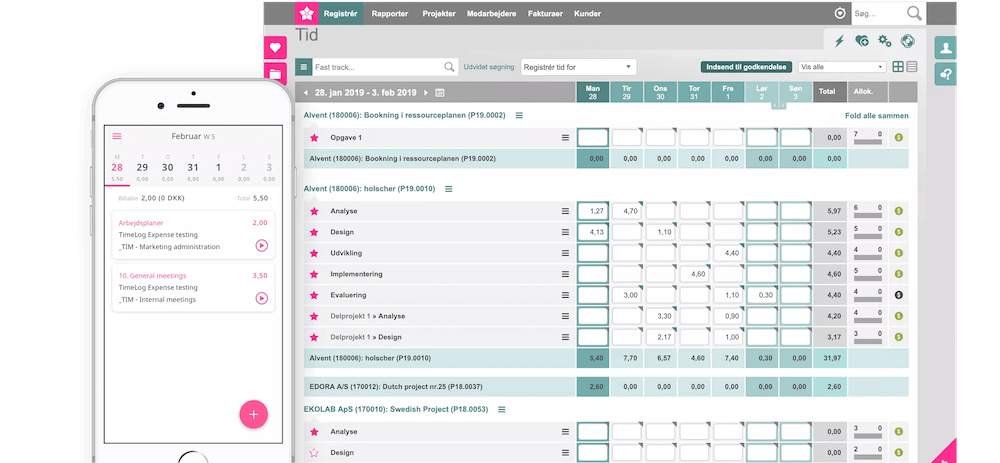The width and height of the screenshot is (1000, 463).
Task: Open the stopwatch timer icon in top bar
Action: (840, 14)
